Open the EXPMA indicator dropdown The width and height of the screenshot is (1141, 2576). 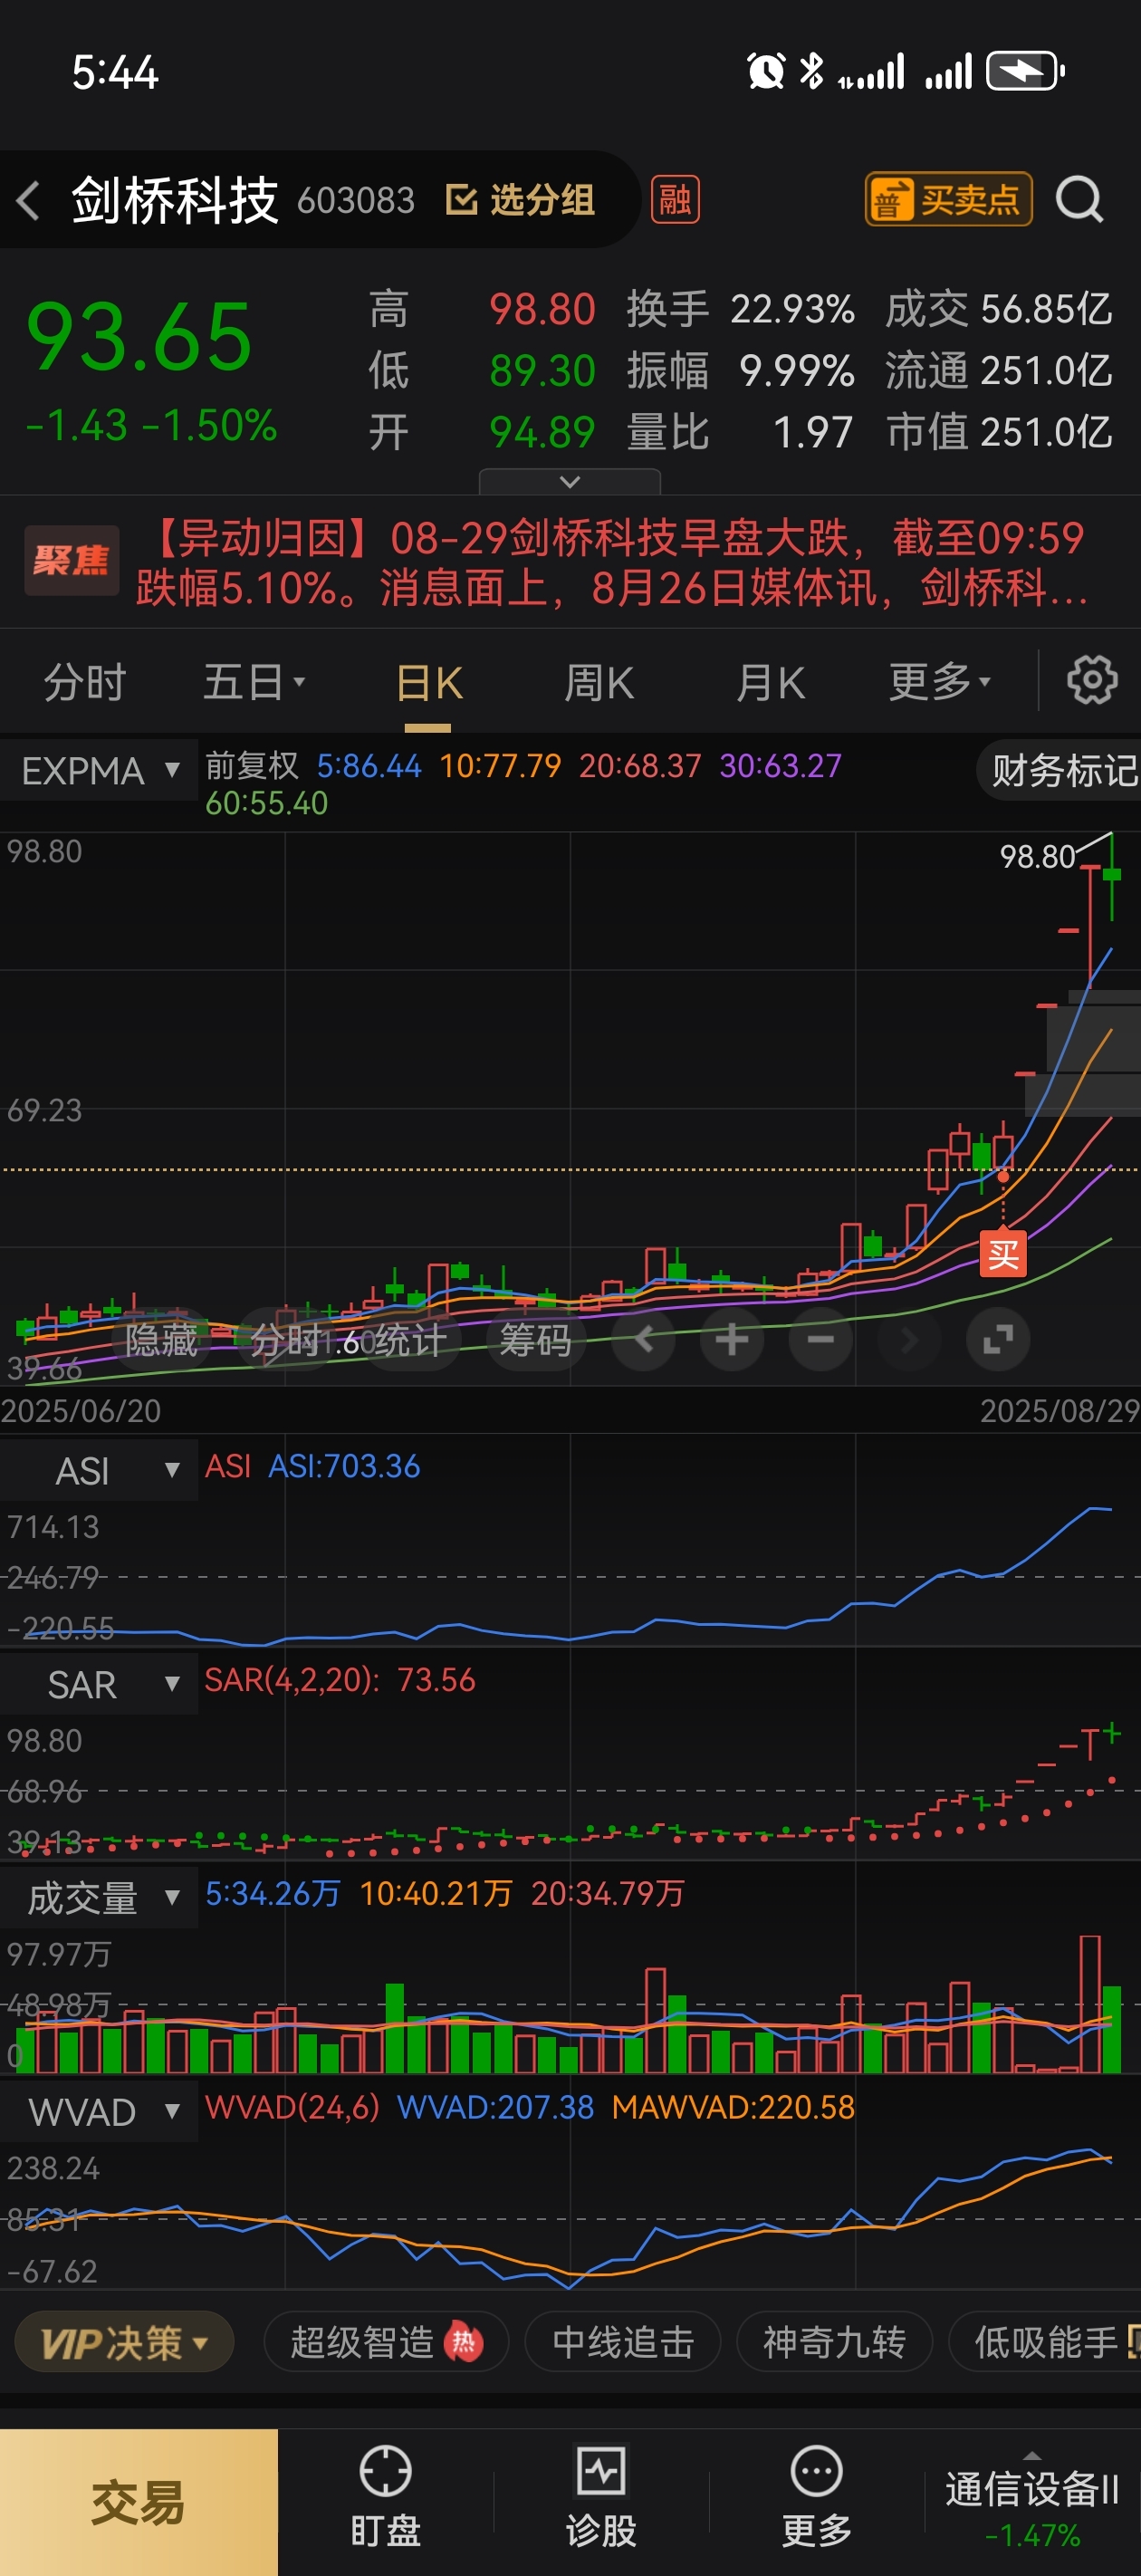tap(99, 770)
